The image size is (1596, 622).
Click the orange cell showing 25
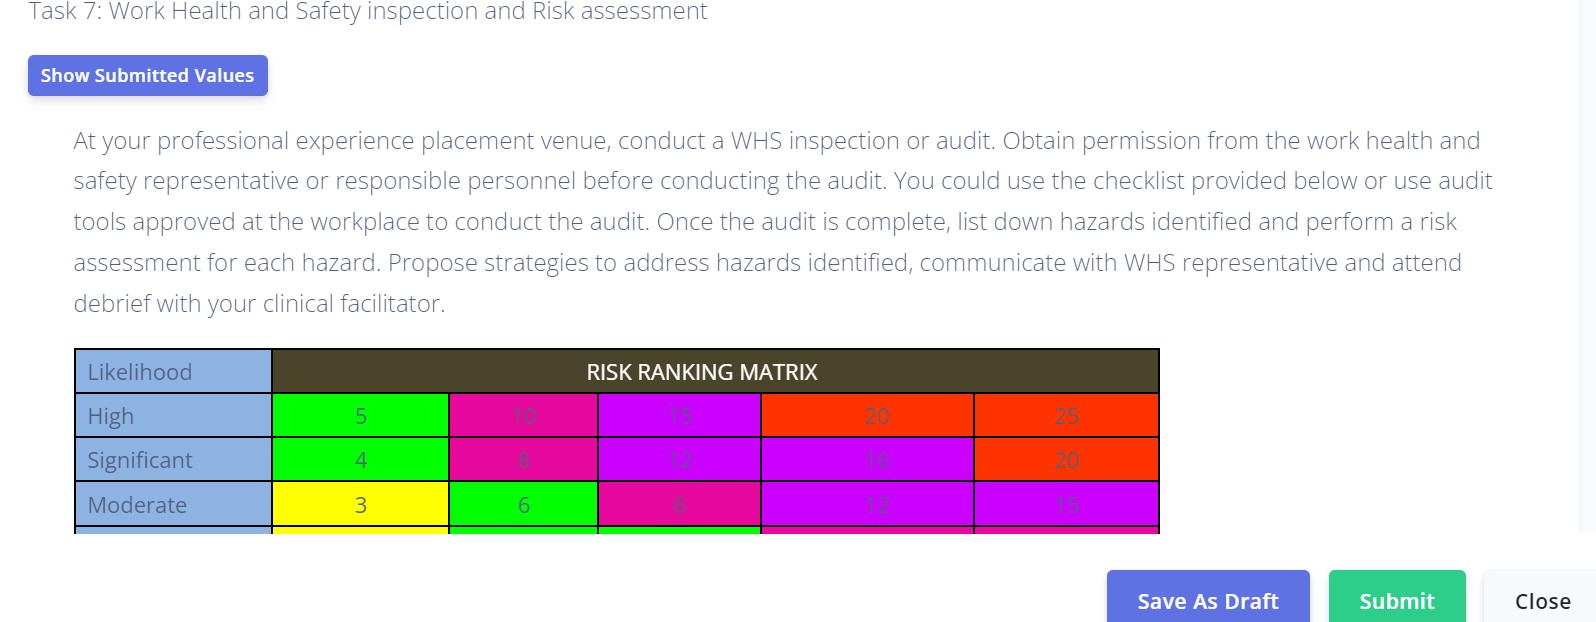coord(1065,415)
